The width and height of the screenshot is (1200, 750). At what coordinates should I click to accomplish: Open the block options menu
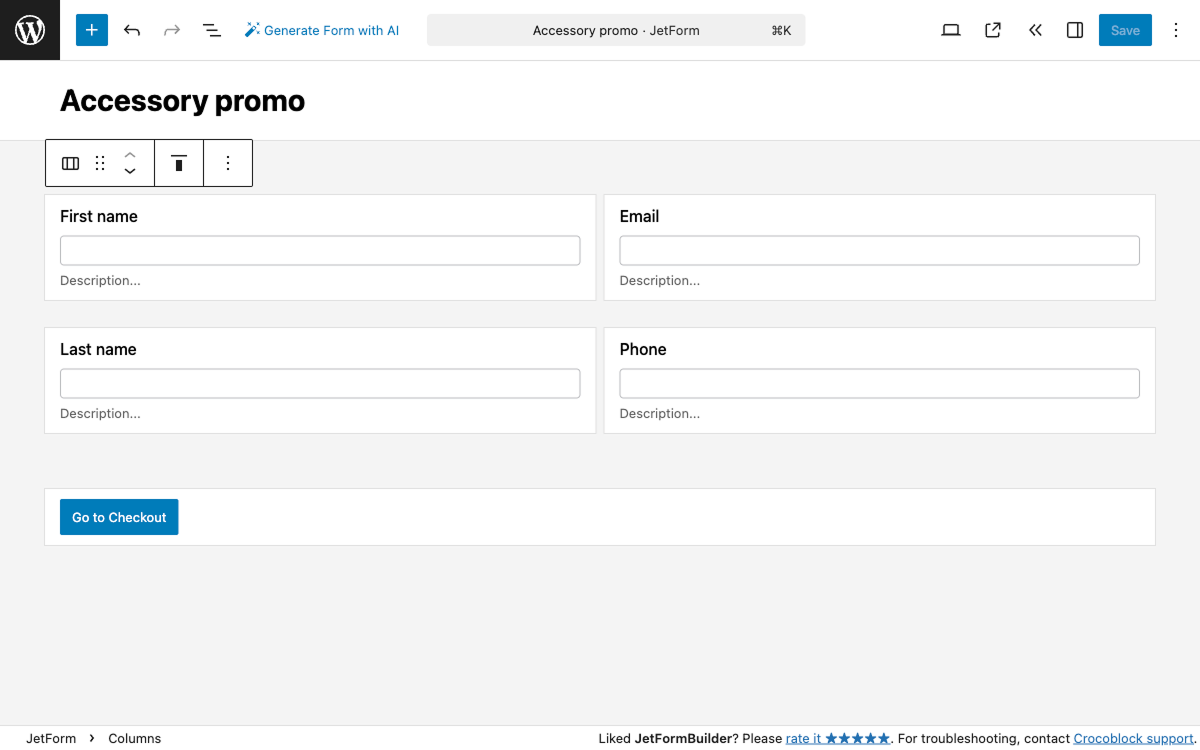(x=227, y=162)
